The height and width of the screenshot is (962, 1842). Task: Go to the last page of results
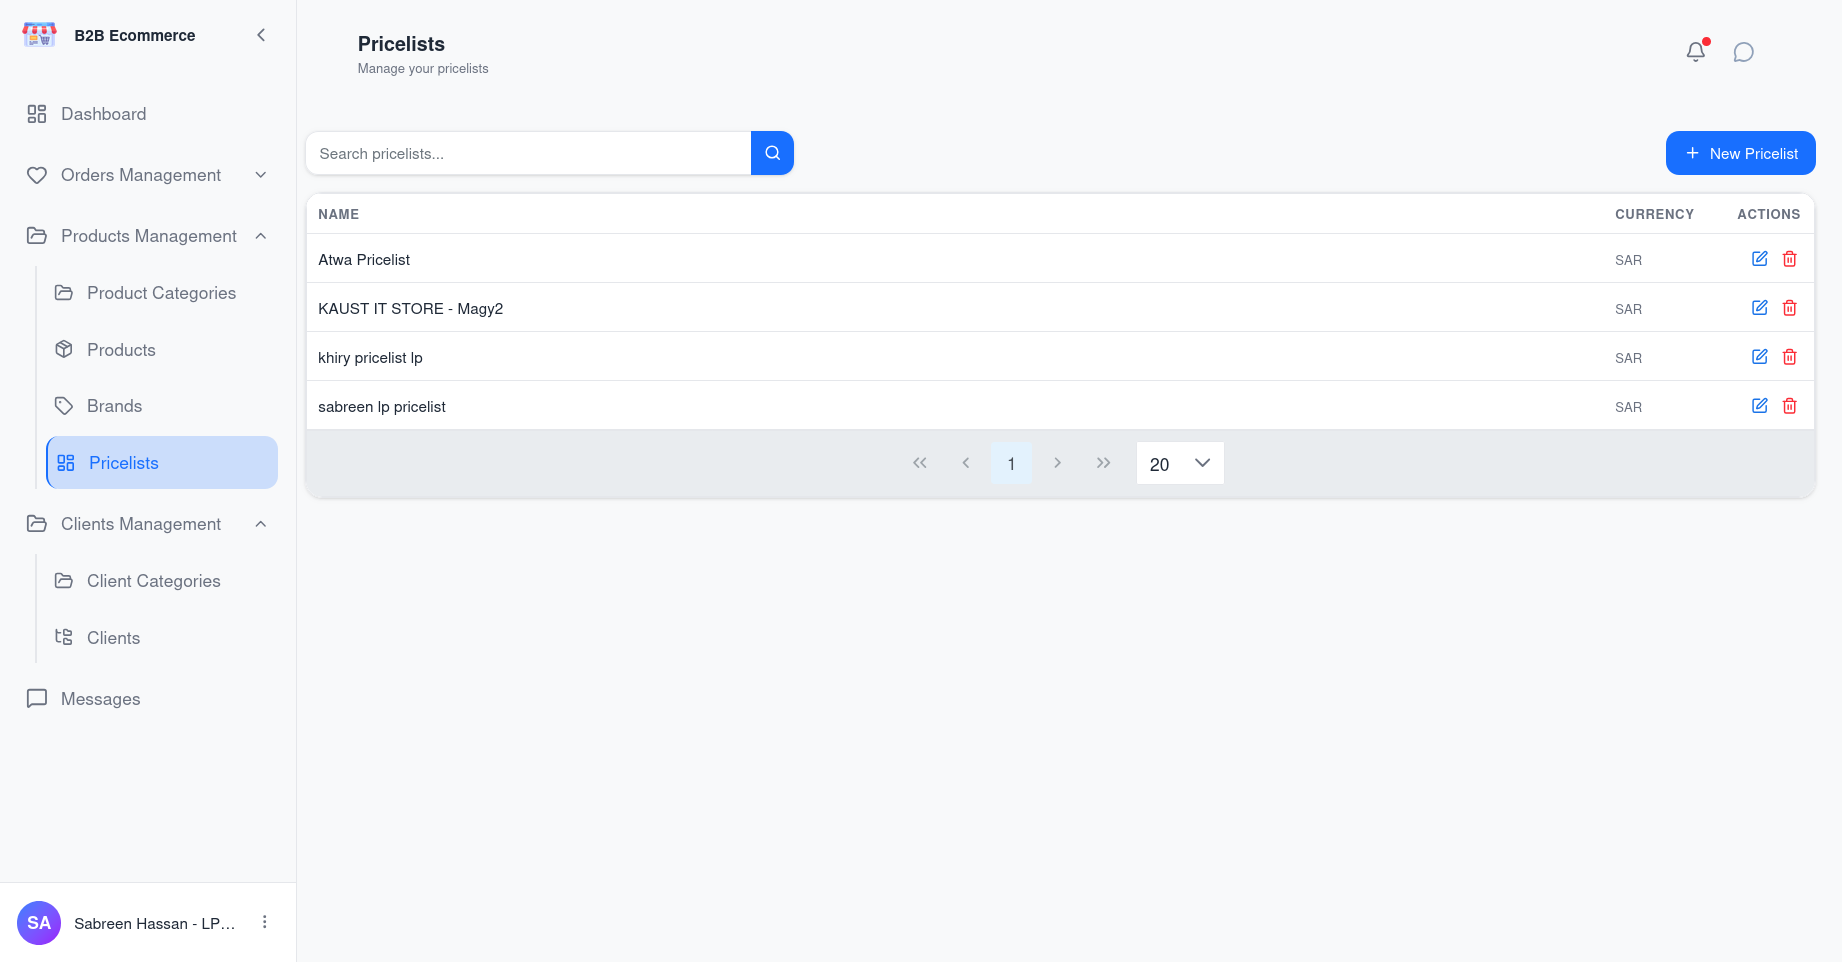pos(1103,463)
